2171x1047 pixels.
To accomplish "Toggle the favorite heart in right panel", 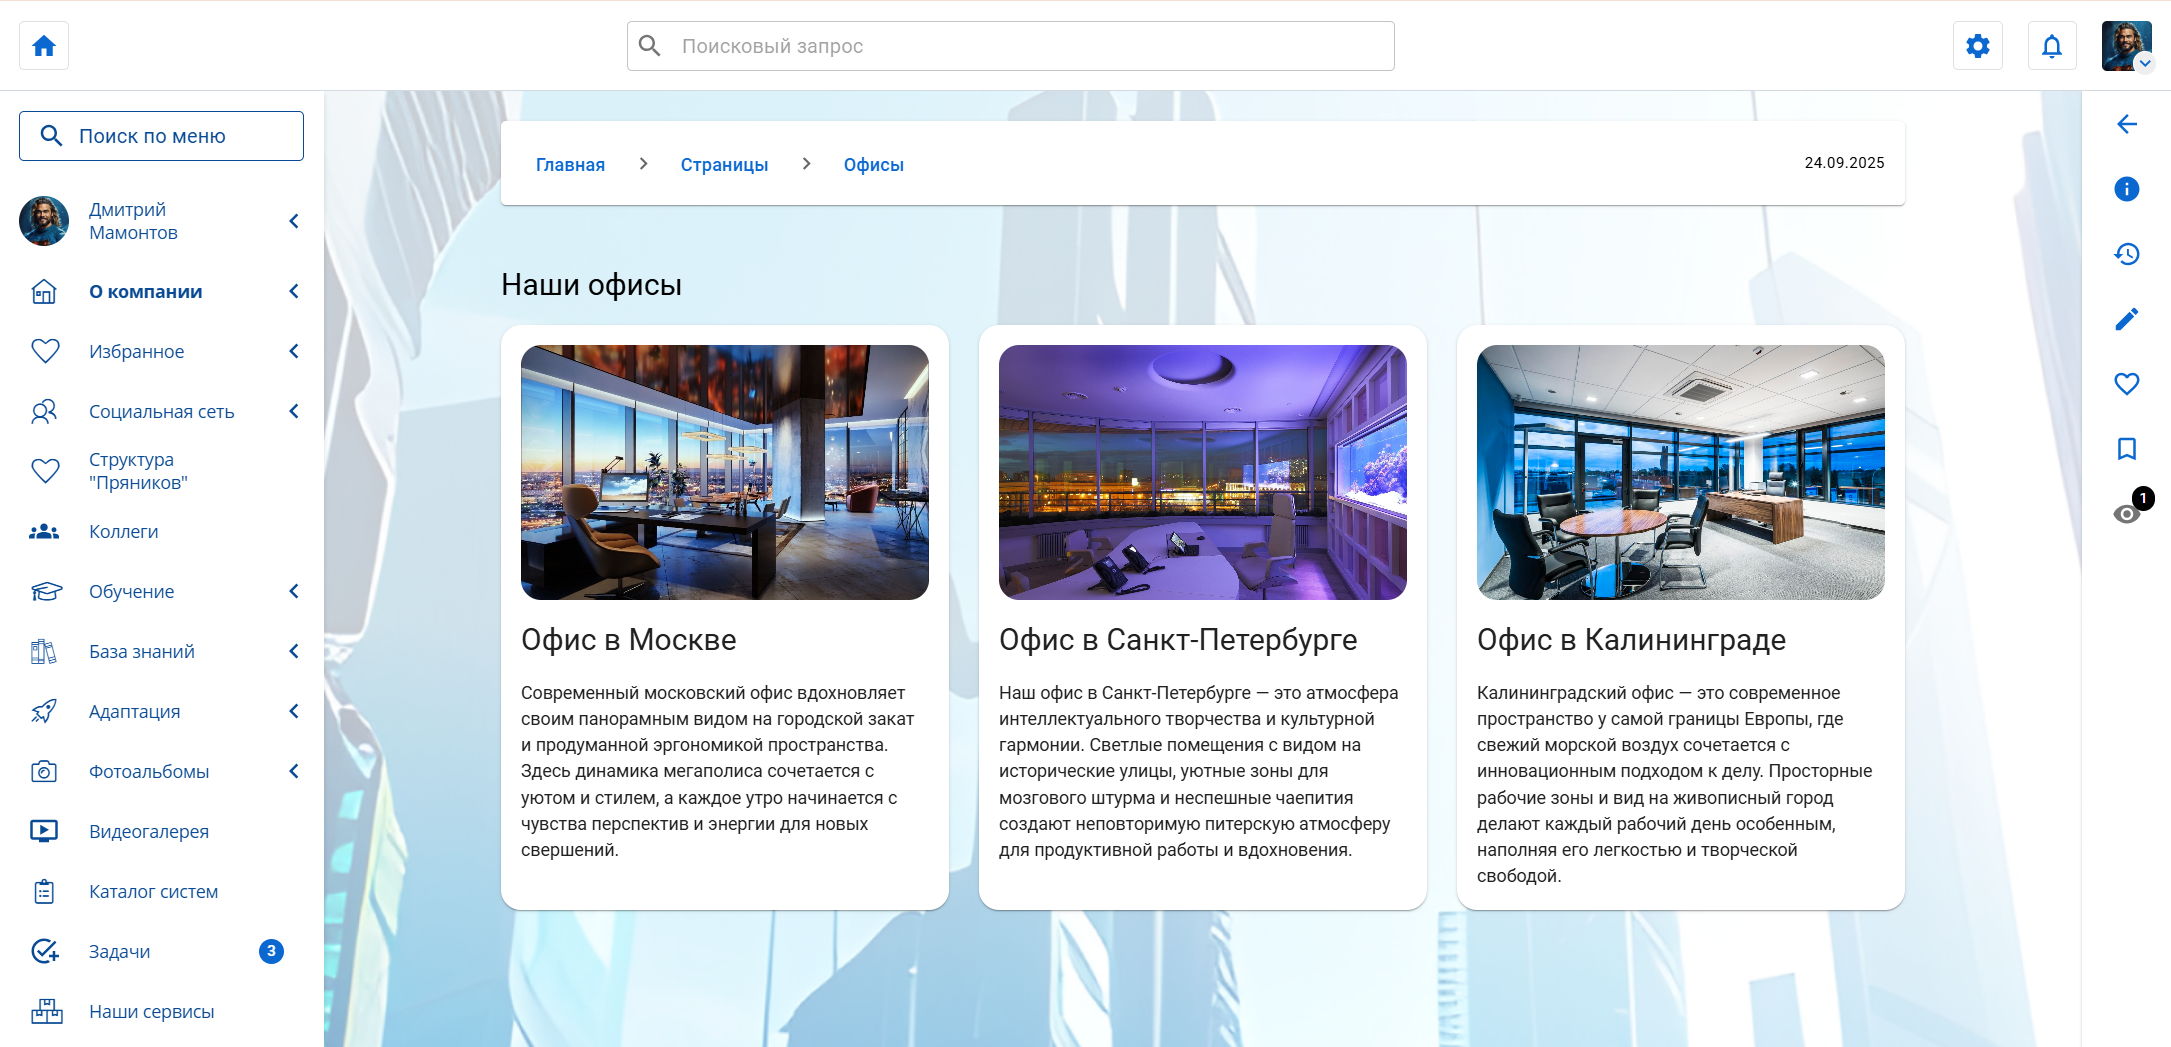I will coord(2126,384).
